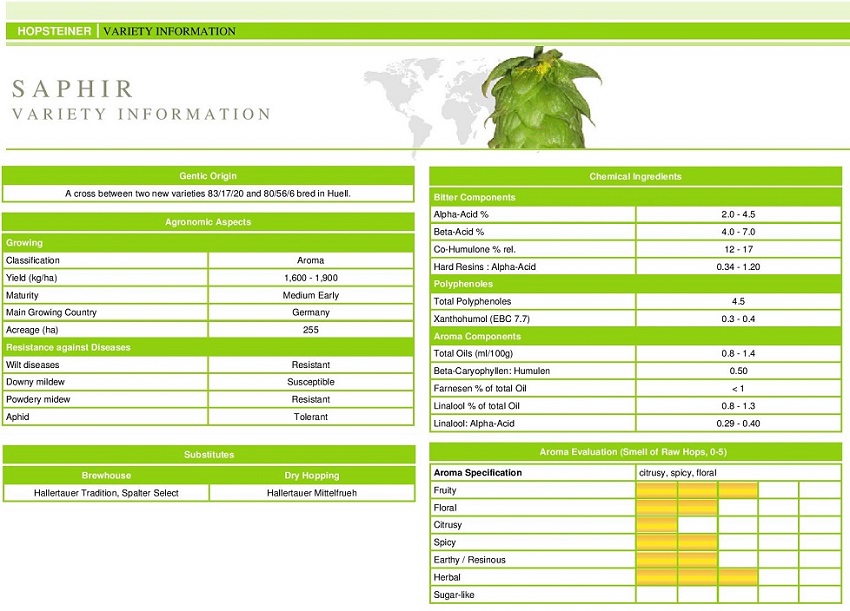Click the large 'SAPHIR' title
The image size is (850, 611).
73,89
